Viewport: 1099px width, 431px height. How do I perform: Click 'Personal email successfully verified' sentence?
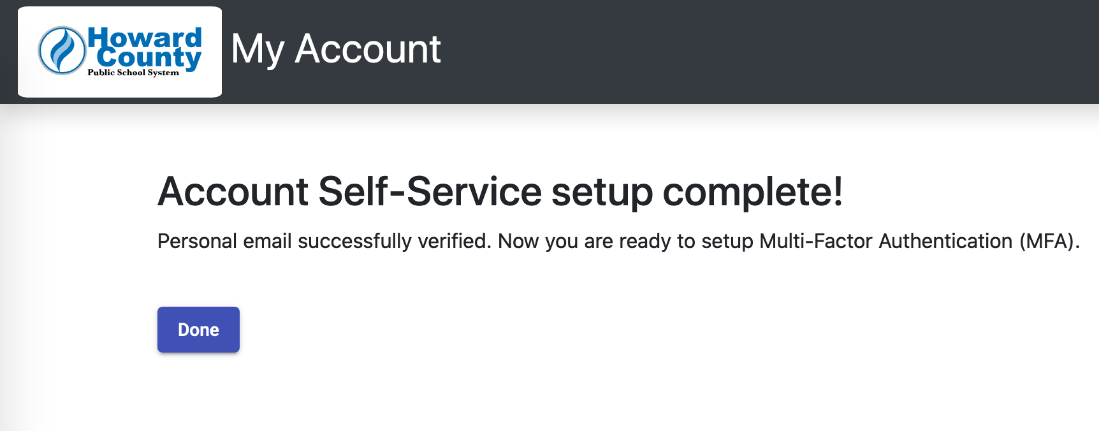(x=324, y=241)
